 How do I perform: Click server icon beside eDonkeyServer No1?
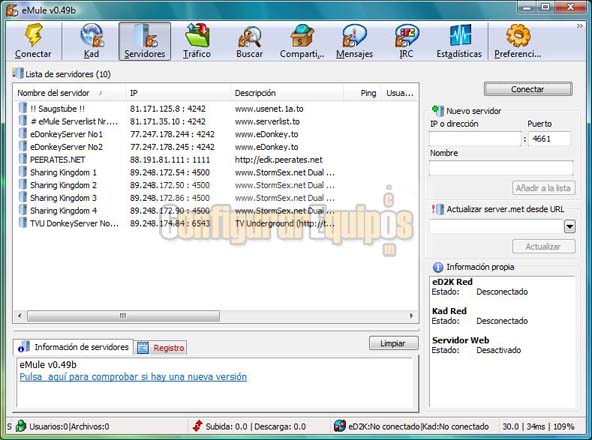[x=23, y=133]
